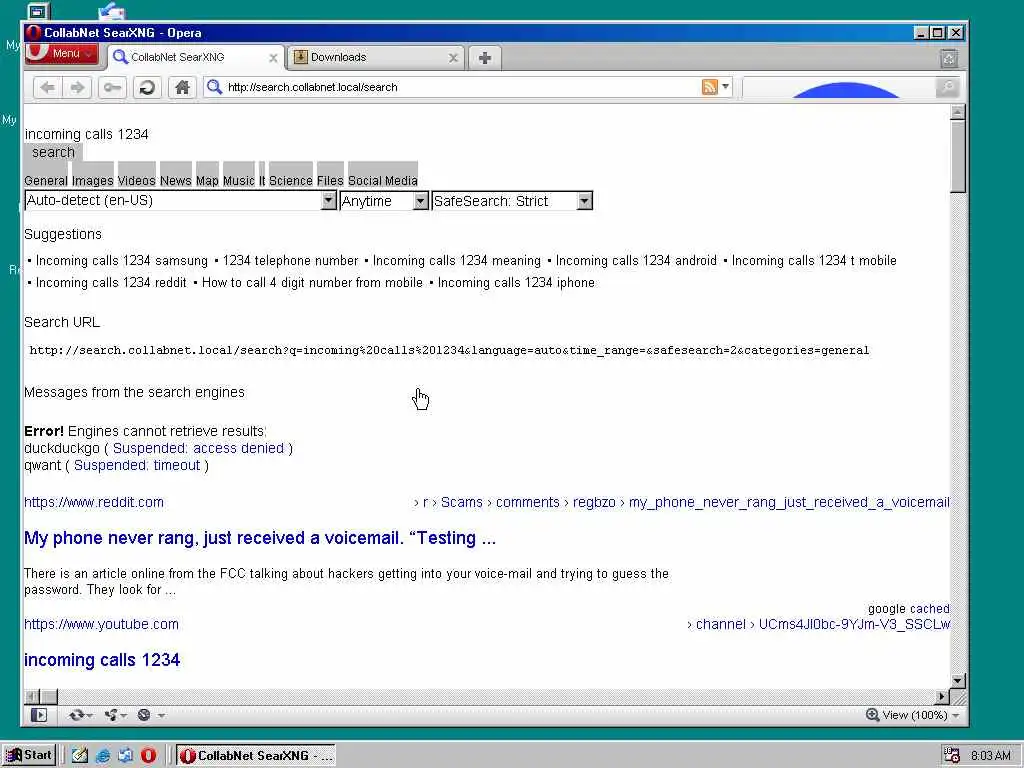The image size is (1024, 768).
Task: Select the Files category tab
Action: point(330,180)
